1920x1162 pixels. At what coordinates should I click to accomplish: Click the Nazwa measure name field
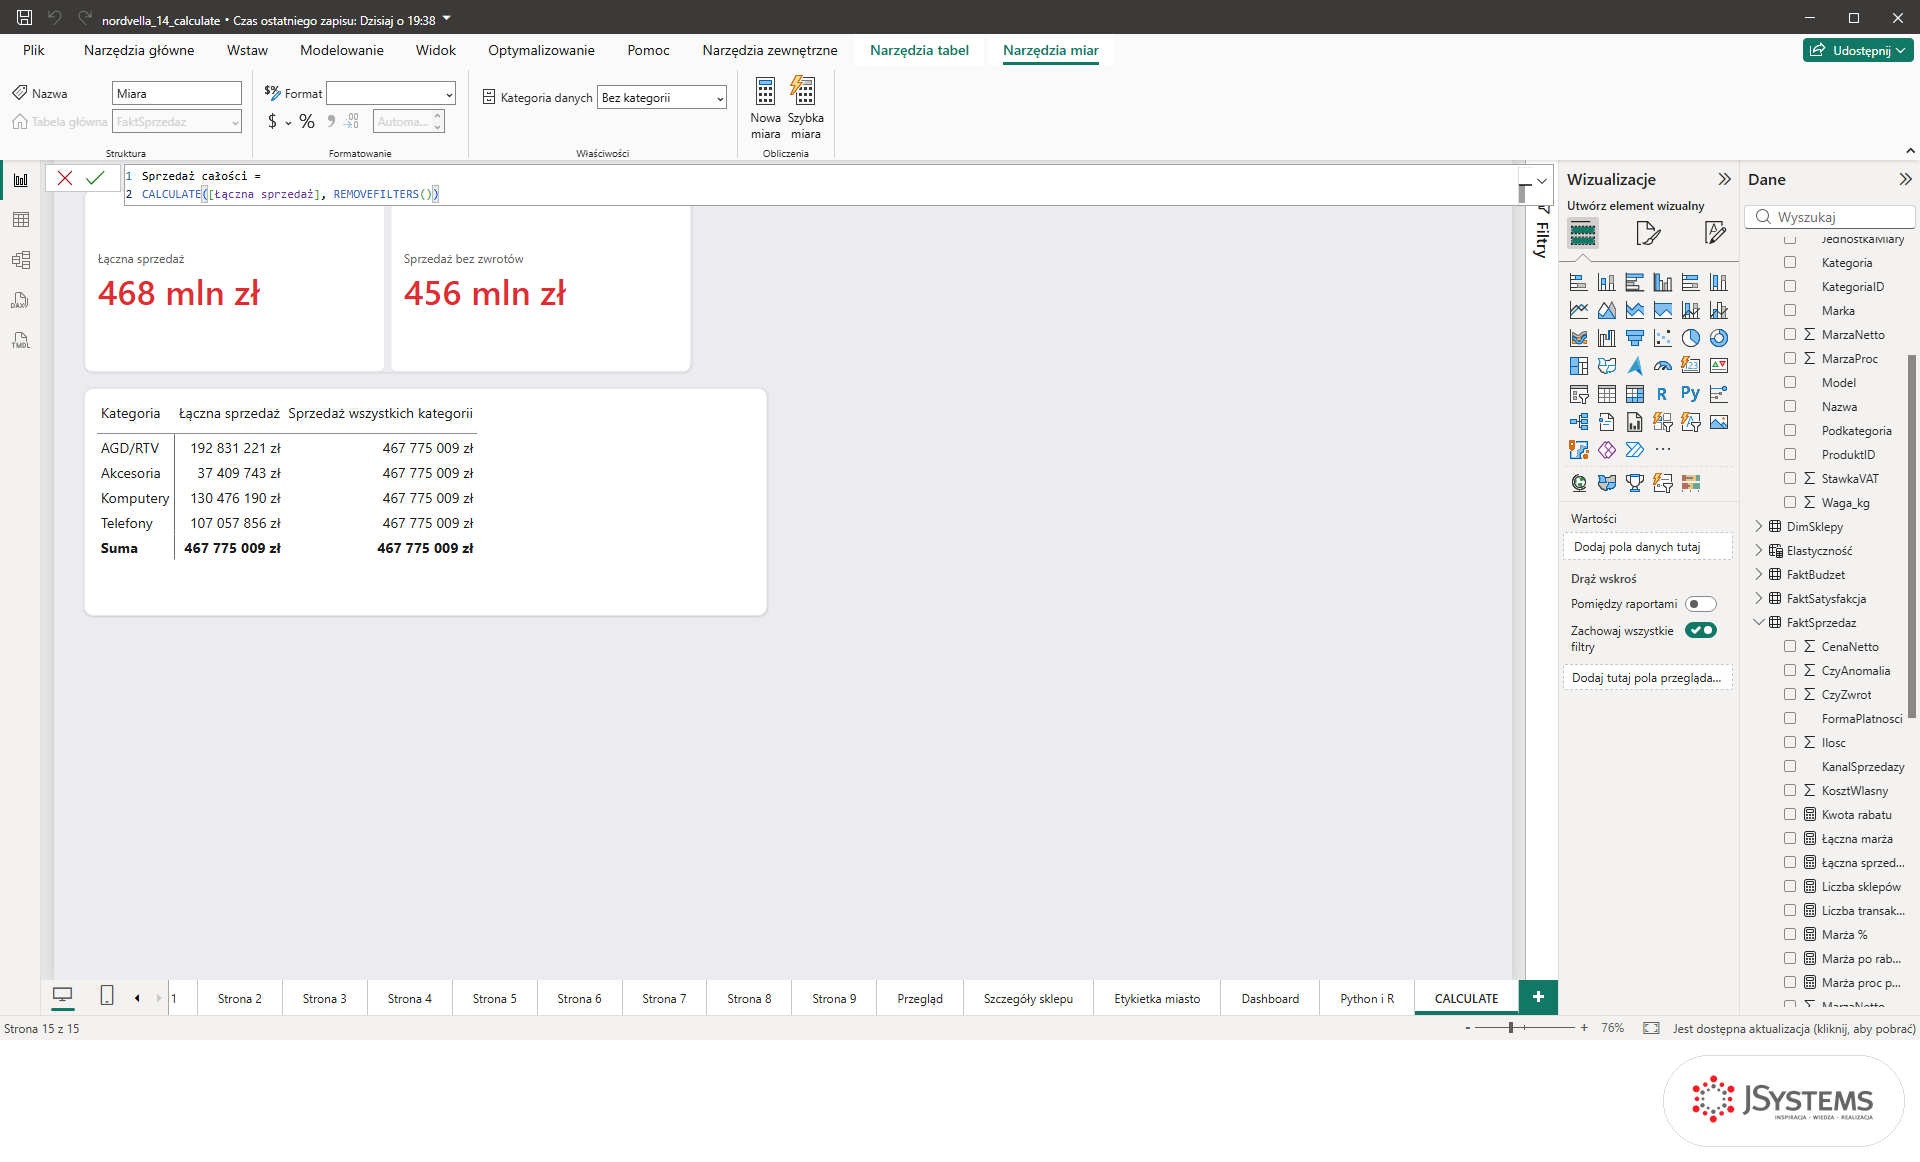coord(176,94)
